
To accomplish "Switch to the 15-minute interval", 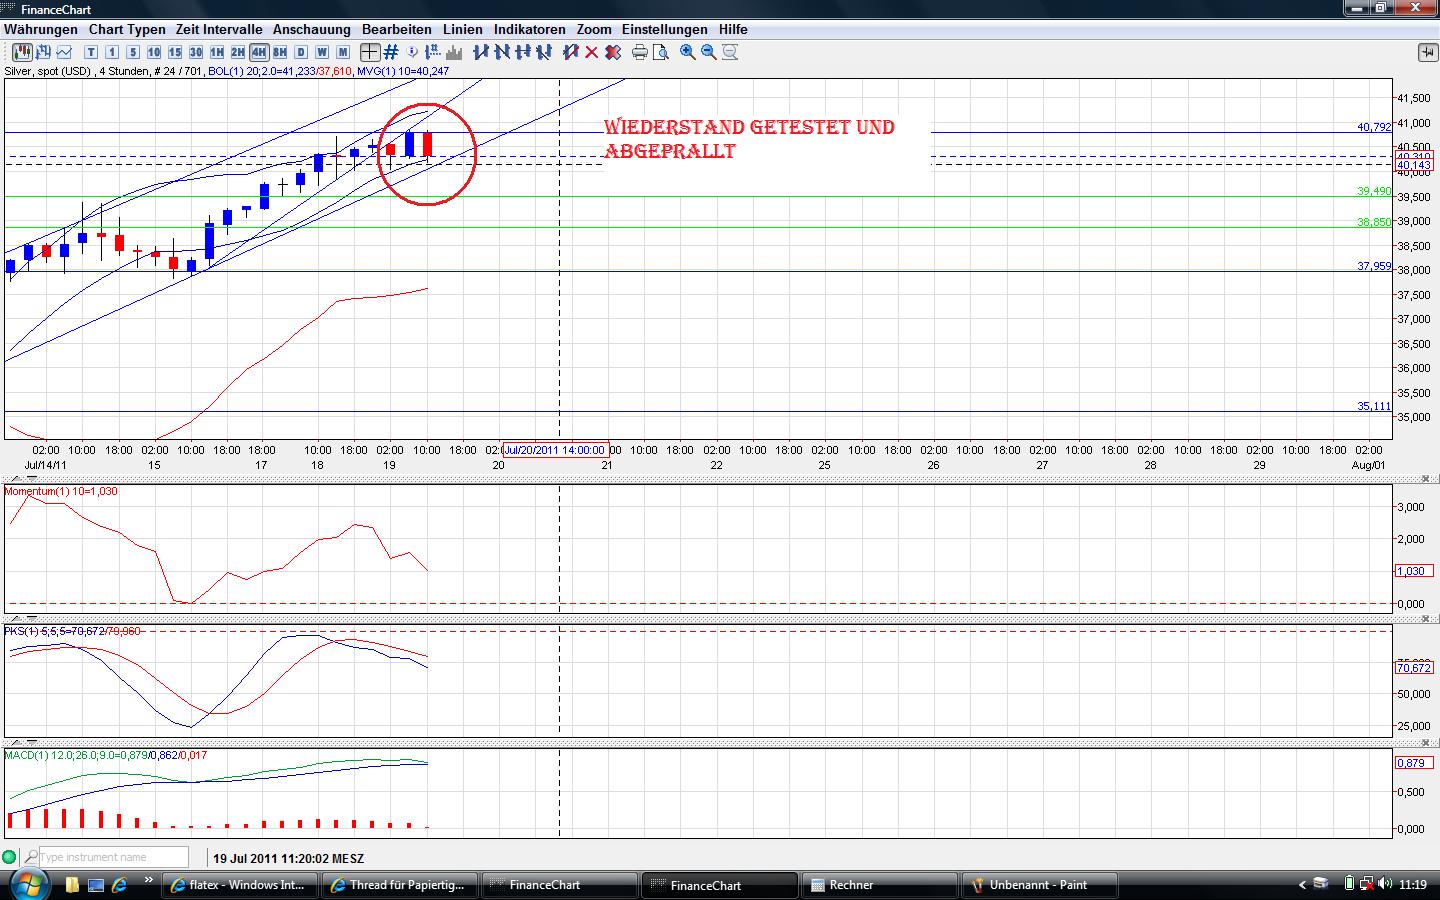I will (x=175, y=52).
